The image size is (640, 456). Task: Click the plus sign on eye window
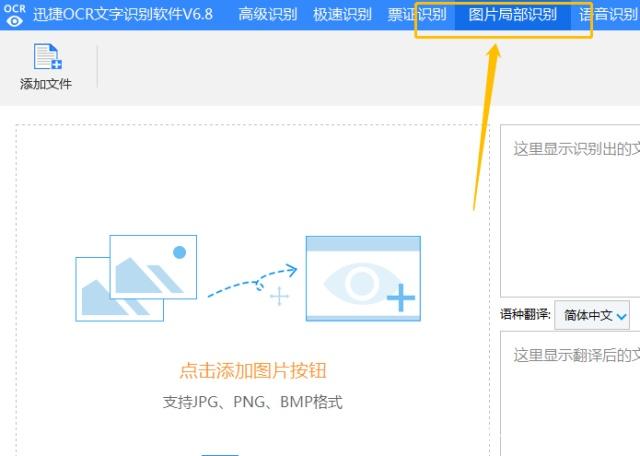tap(400, 298)
